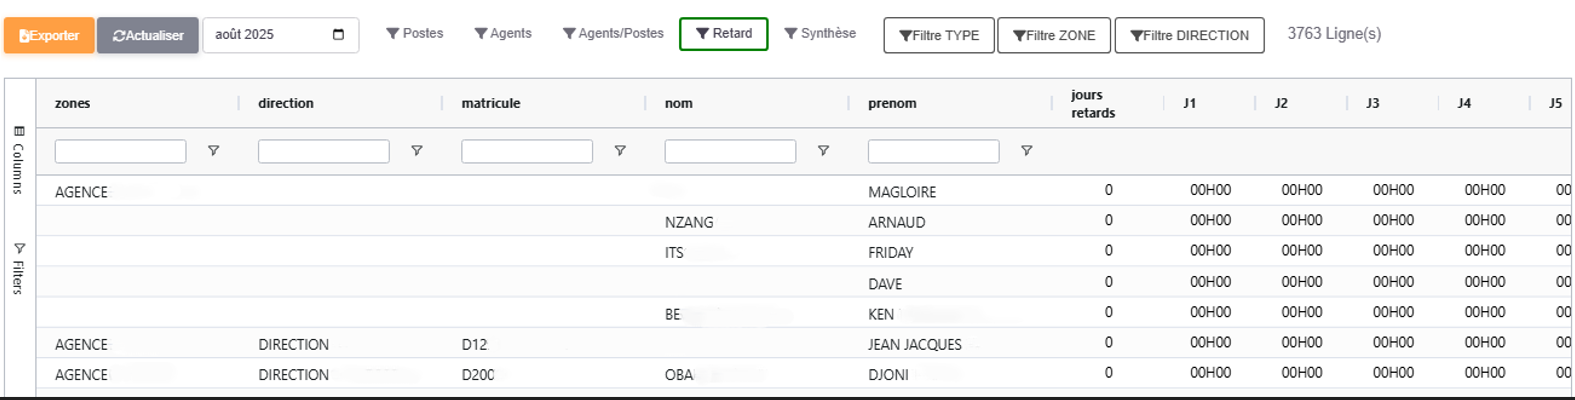Open the Columns side panel
The height and width of the screenshot is (400, 1575).
click(x=18, y=160)
